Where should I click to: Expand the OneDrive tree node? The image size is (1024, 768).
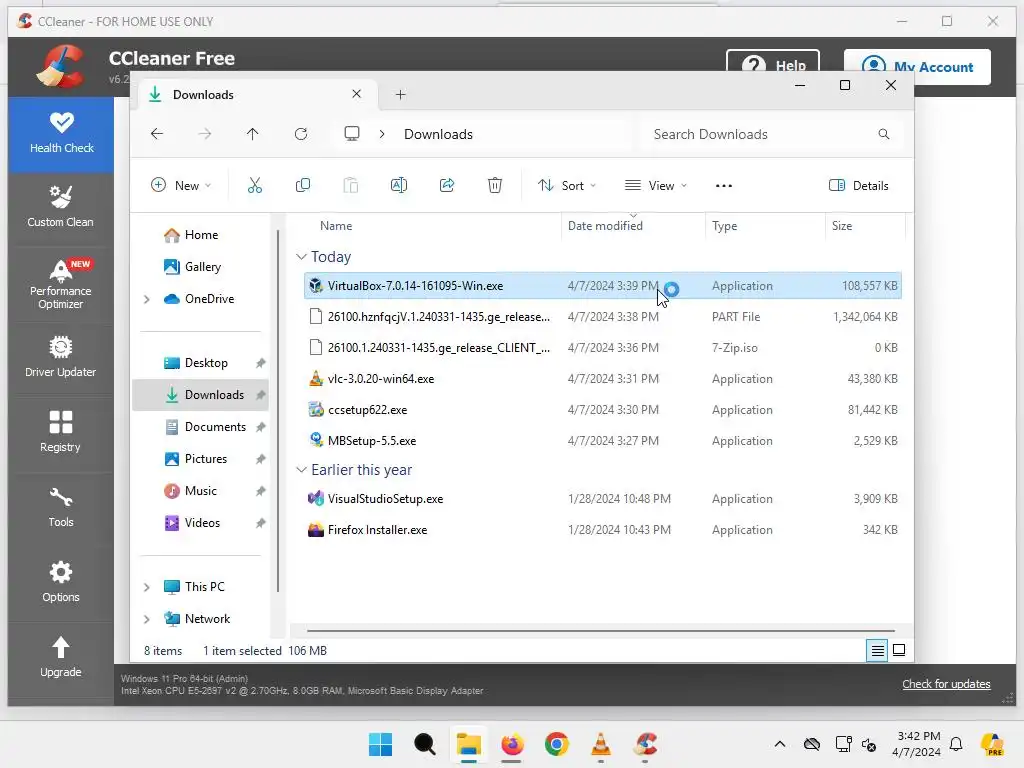(147, 299)
